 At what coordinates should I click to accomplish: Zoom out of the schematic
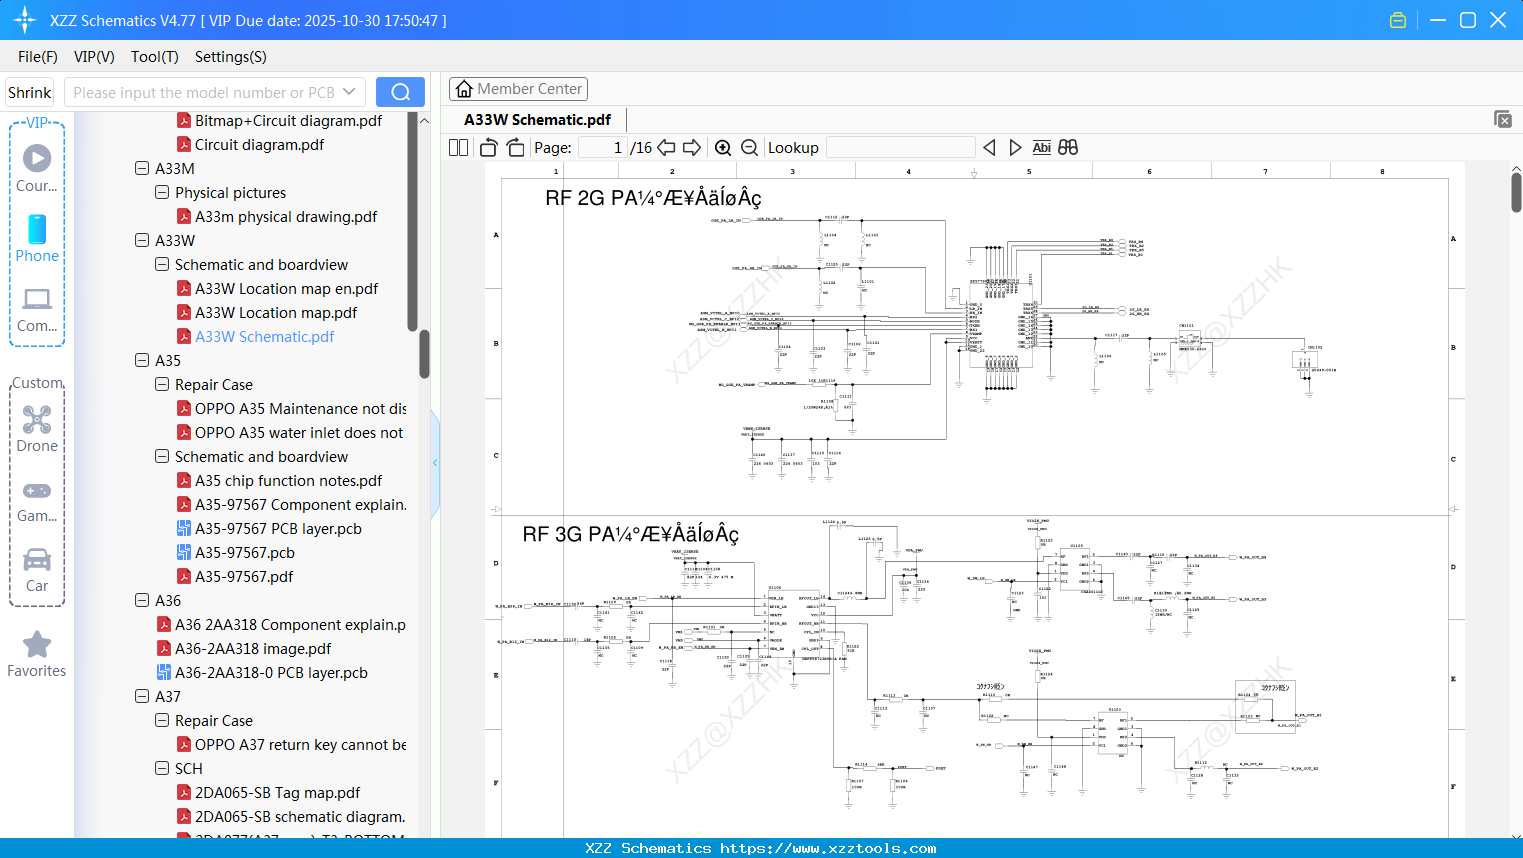748,147
